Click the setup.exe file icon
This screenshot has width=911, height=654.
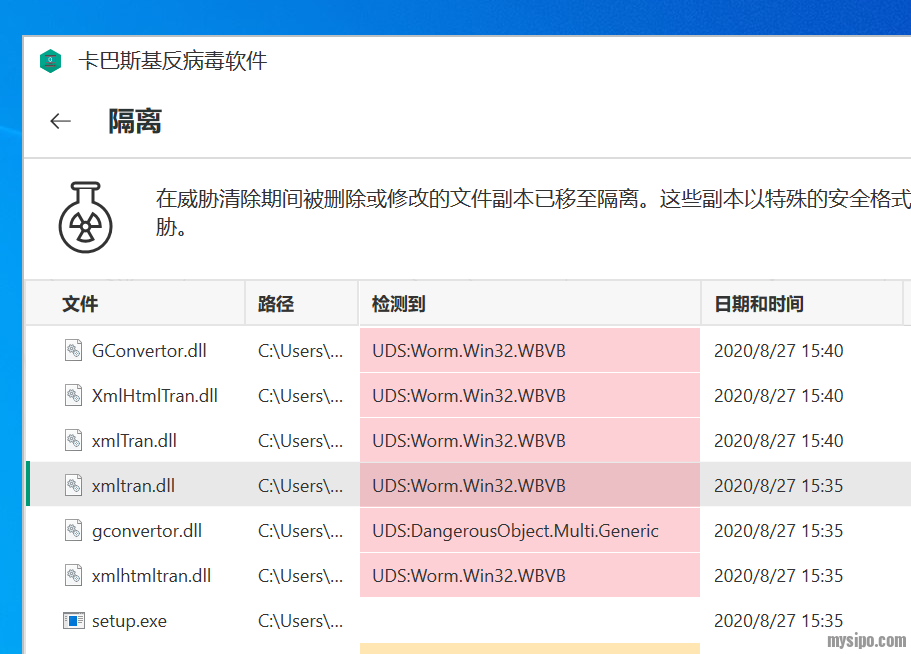(x=73, y=621)
